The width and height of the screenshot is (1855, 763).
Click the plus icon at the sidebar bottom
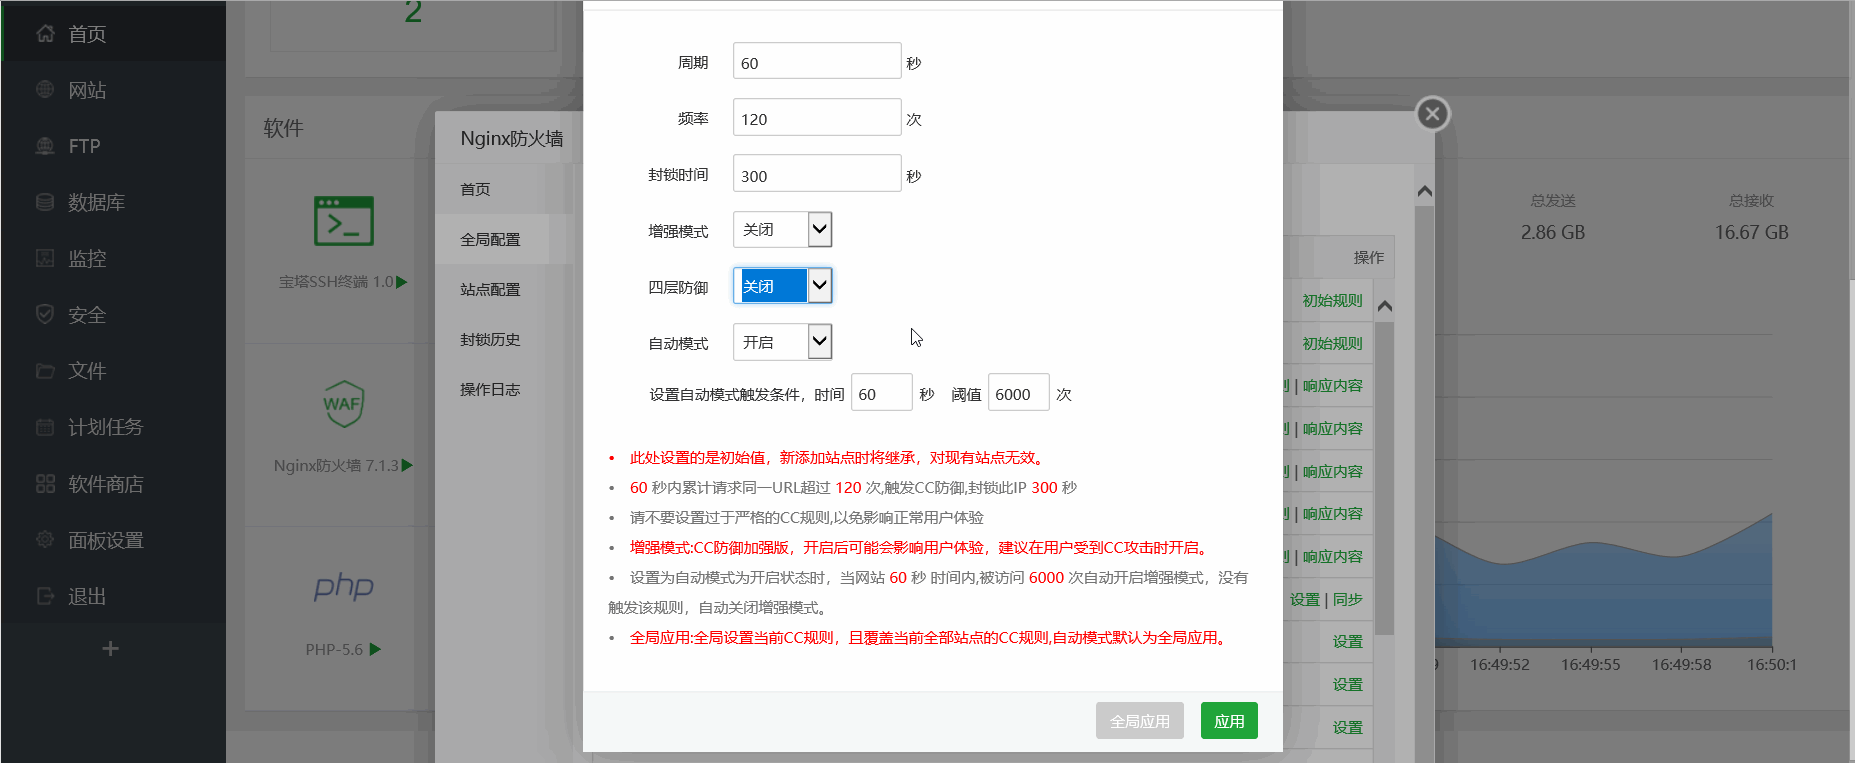coord(110,649)
